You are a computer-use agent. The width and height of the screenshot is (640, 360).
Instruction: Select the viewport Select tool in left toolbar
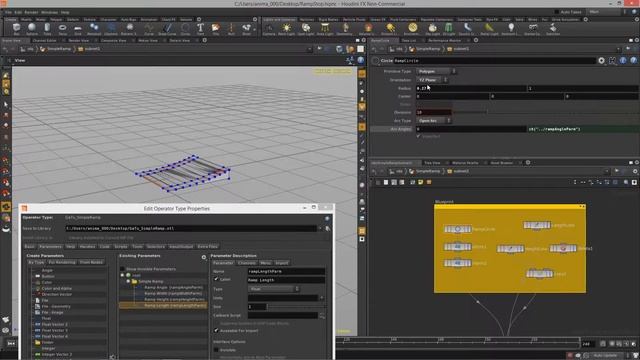click(x=6, y=105)
